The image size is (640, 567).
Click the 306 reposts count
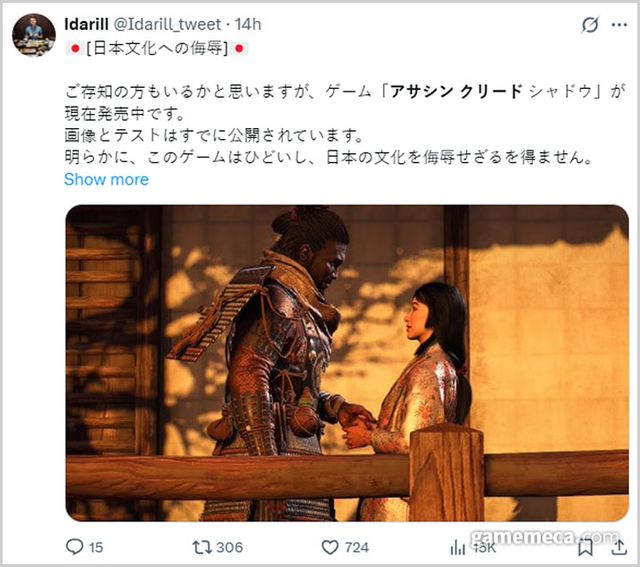(230, 547)
